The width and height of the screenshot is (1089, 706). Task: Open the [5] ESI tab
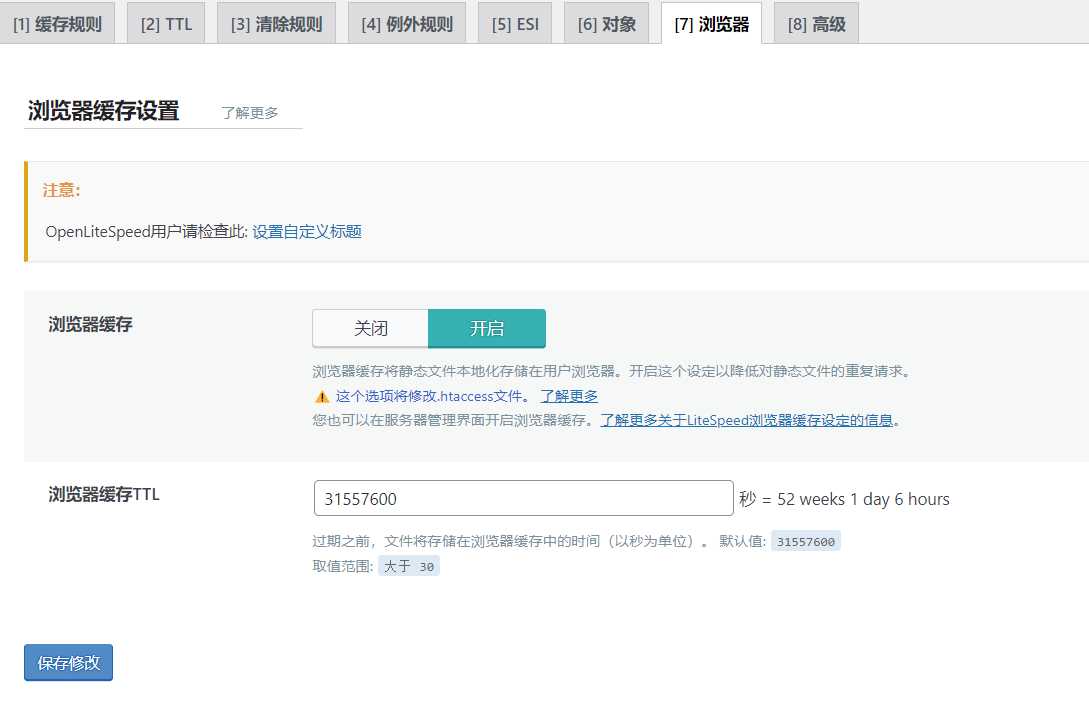(x=515, y=24)
